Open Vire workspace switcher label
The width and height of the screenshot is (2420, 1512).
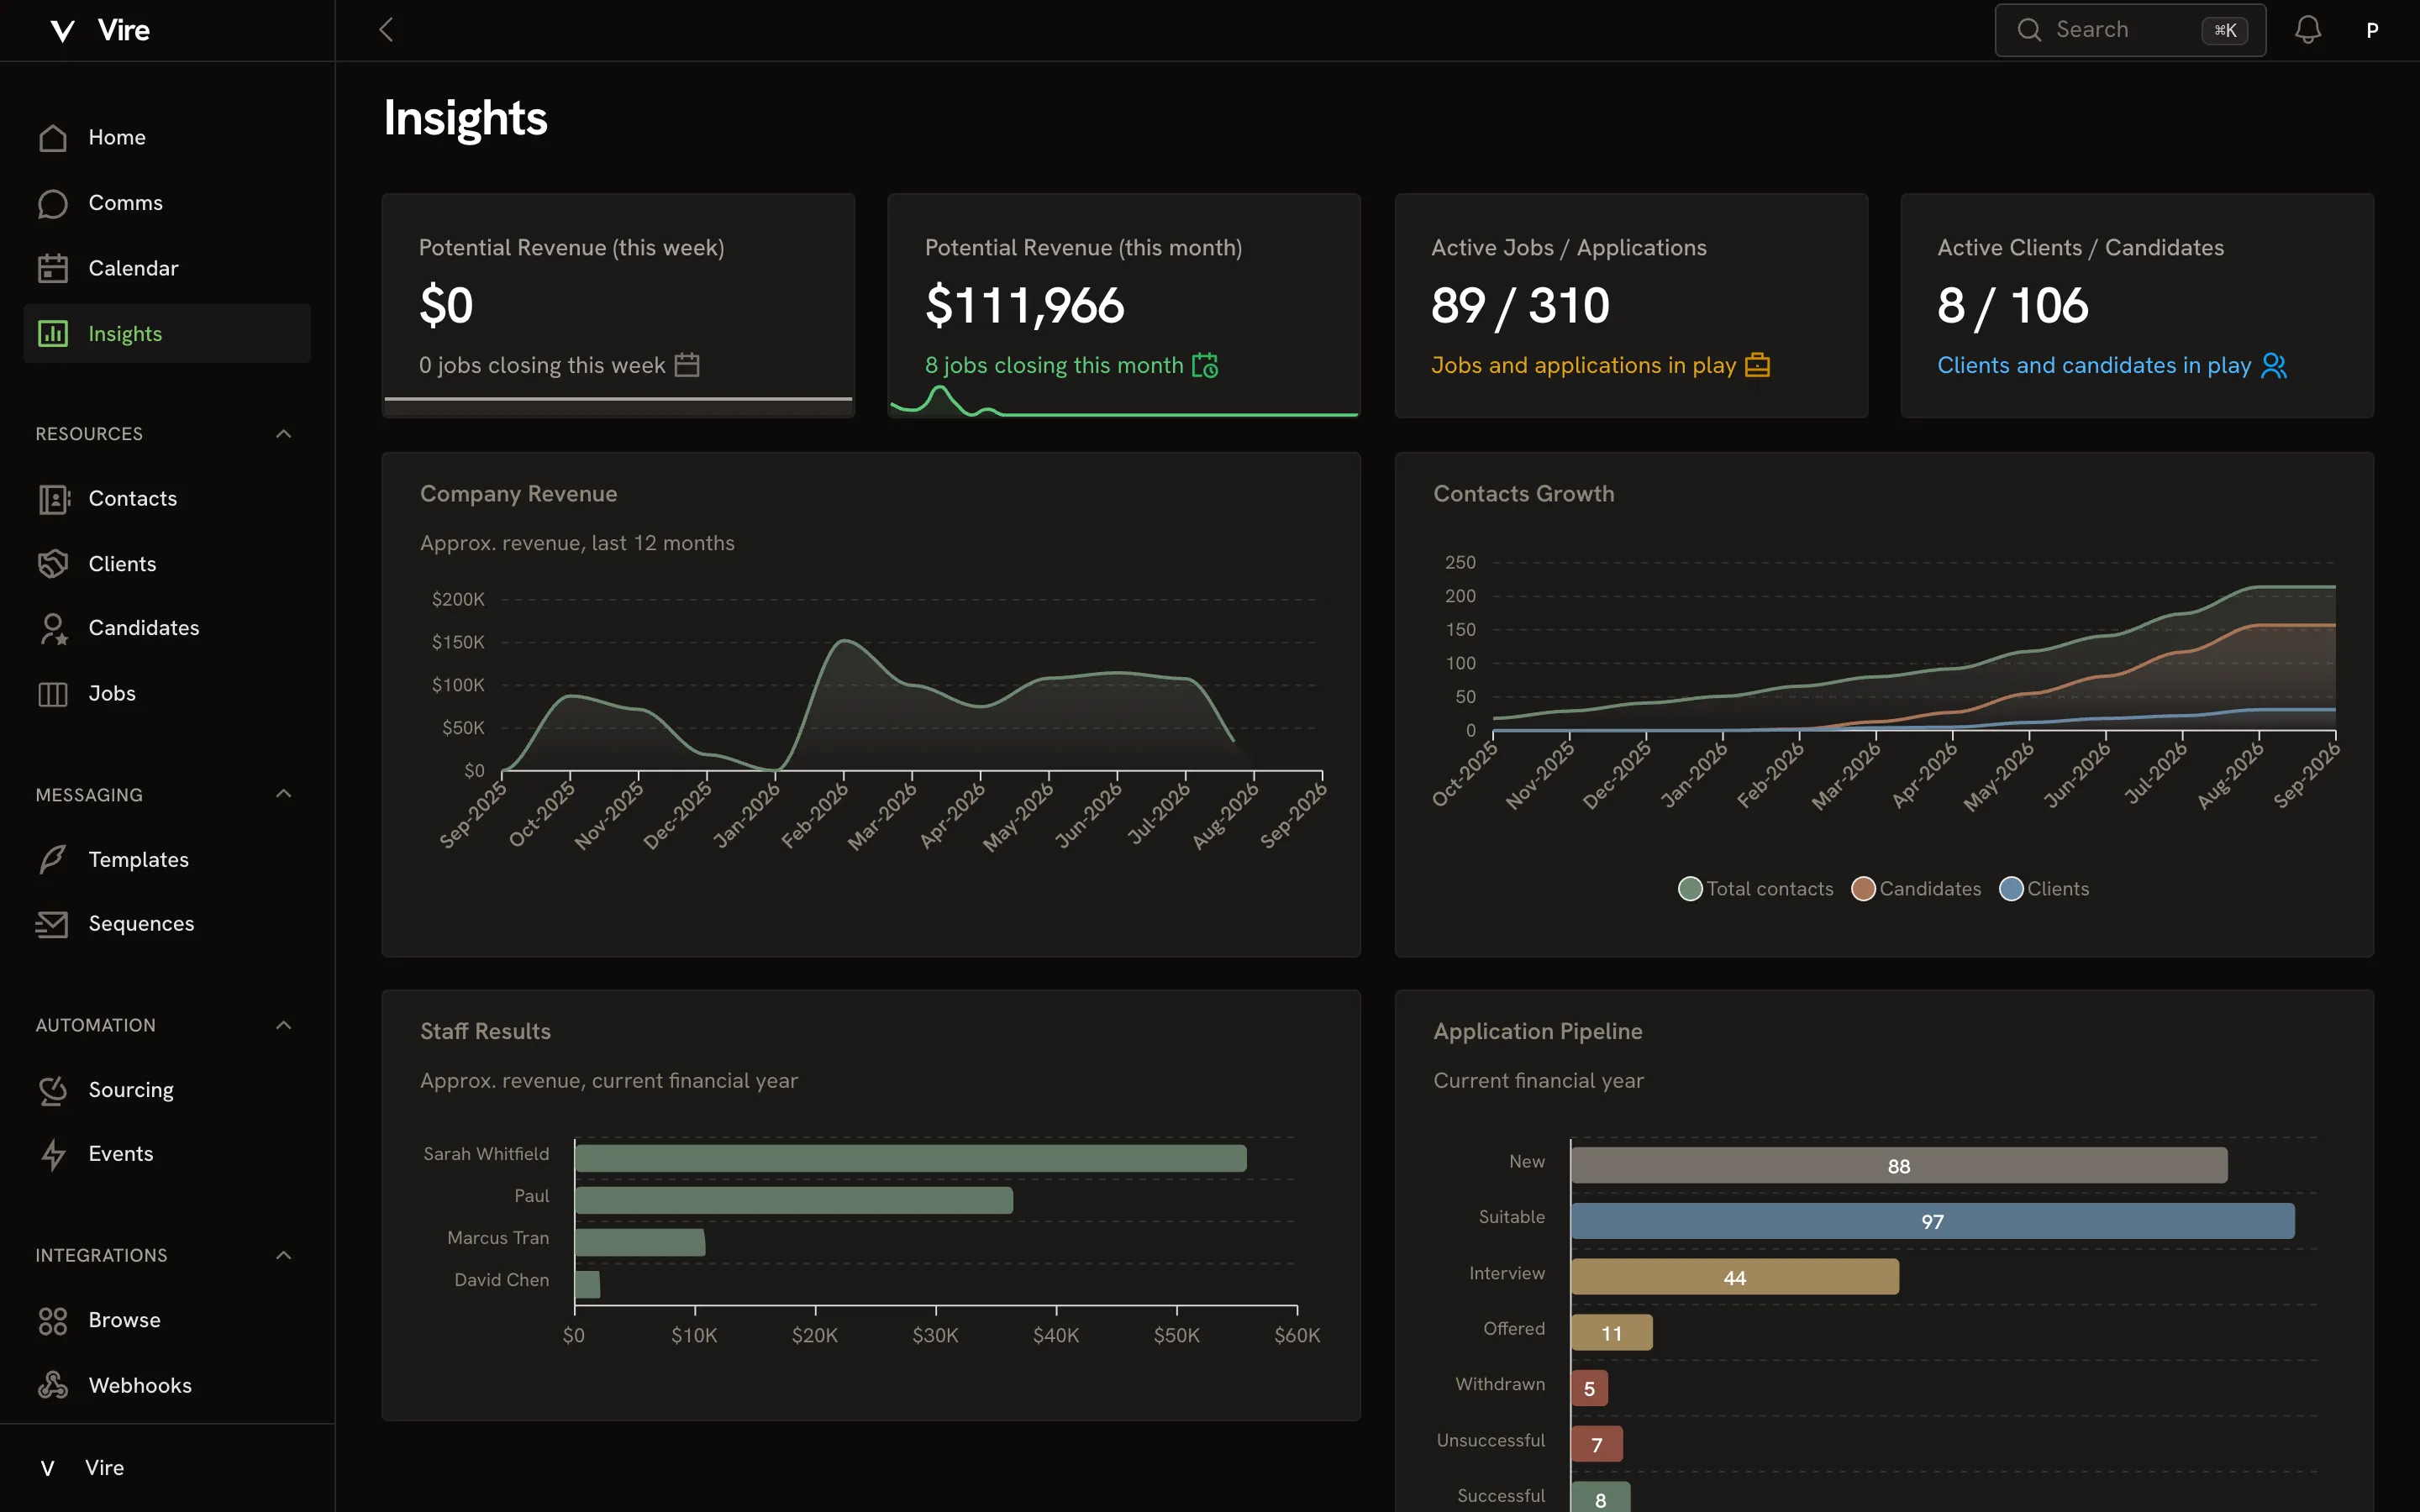pos(105,1468)
